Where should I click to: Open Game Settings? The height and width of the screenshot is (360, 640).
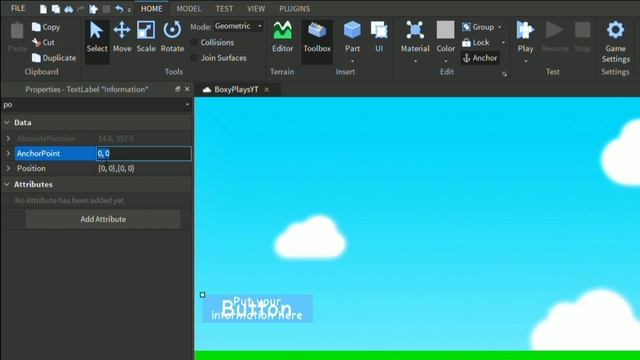(x=615, y=42)
